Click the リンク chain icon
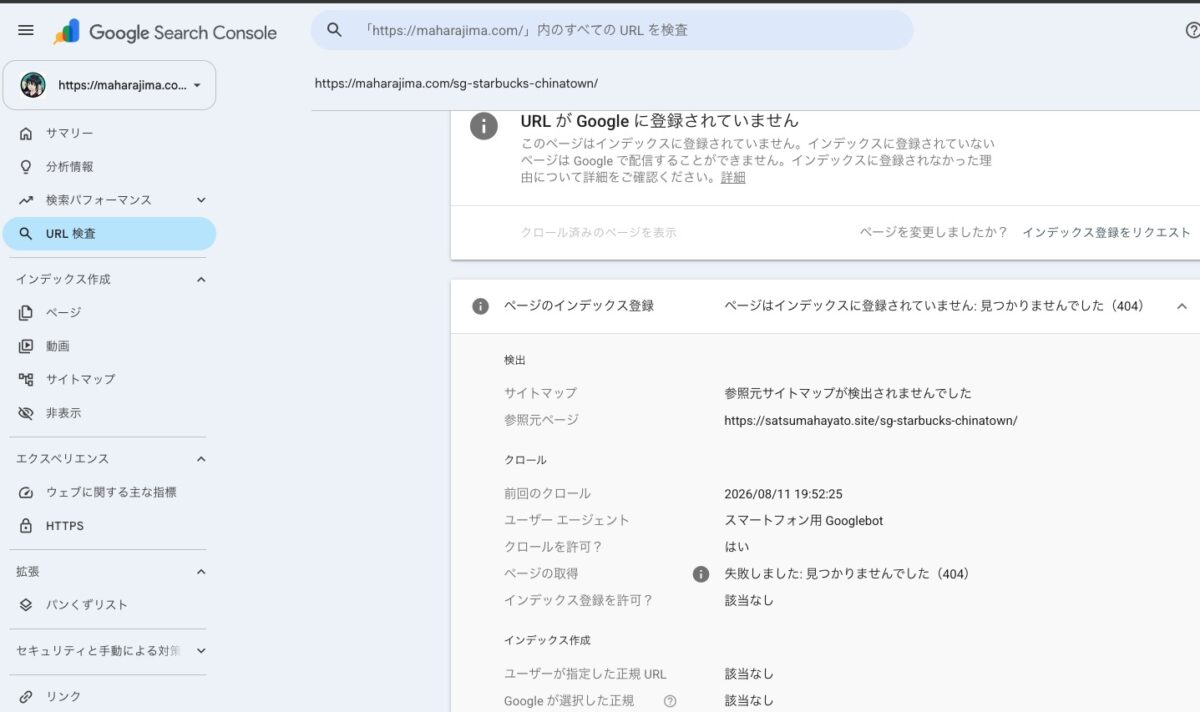The height and width of the screenshot is (712, 1200). click(x=26, y=696)
